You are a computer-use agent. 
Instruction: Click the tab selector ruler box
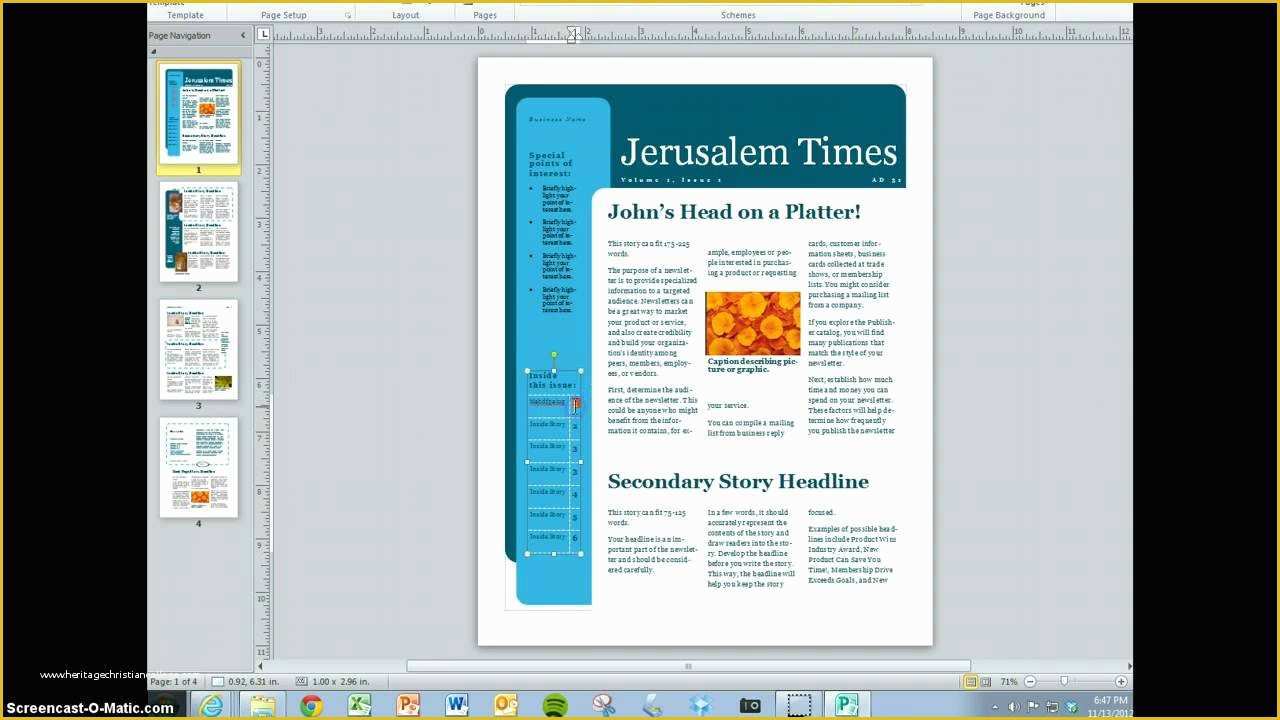263,34
